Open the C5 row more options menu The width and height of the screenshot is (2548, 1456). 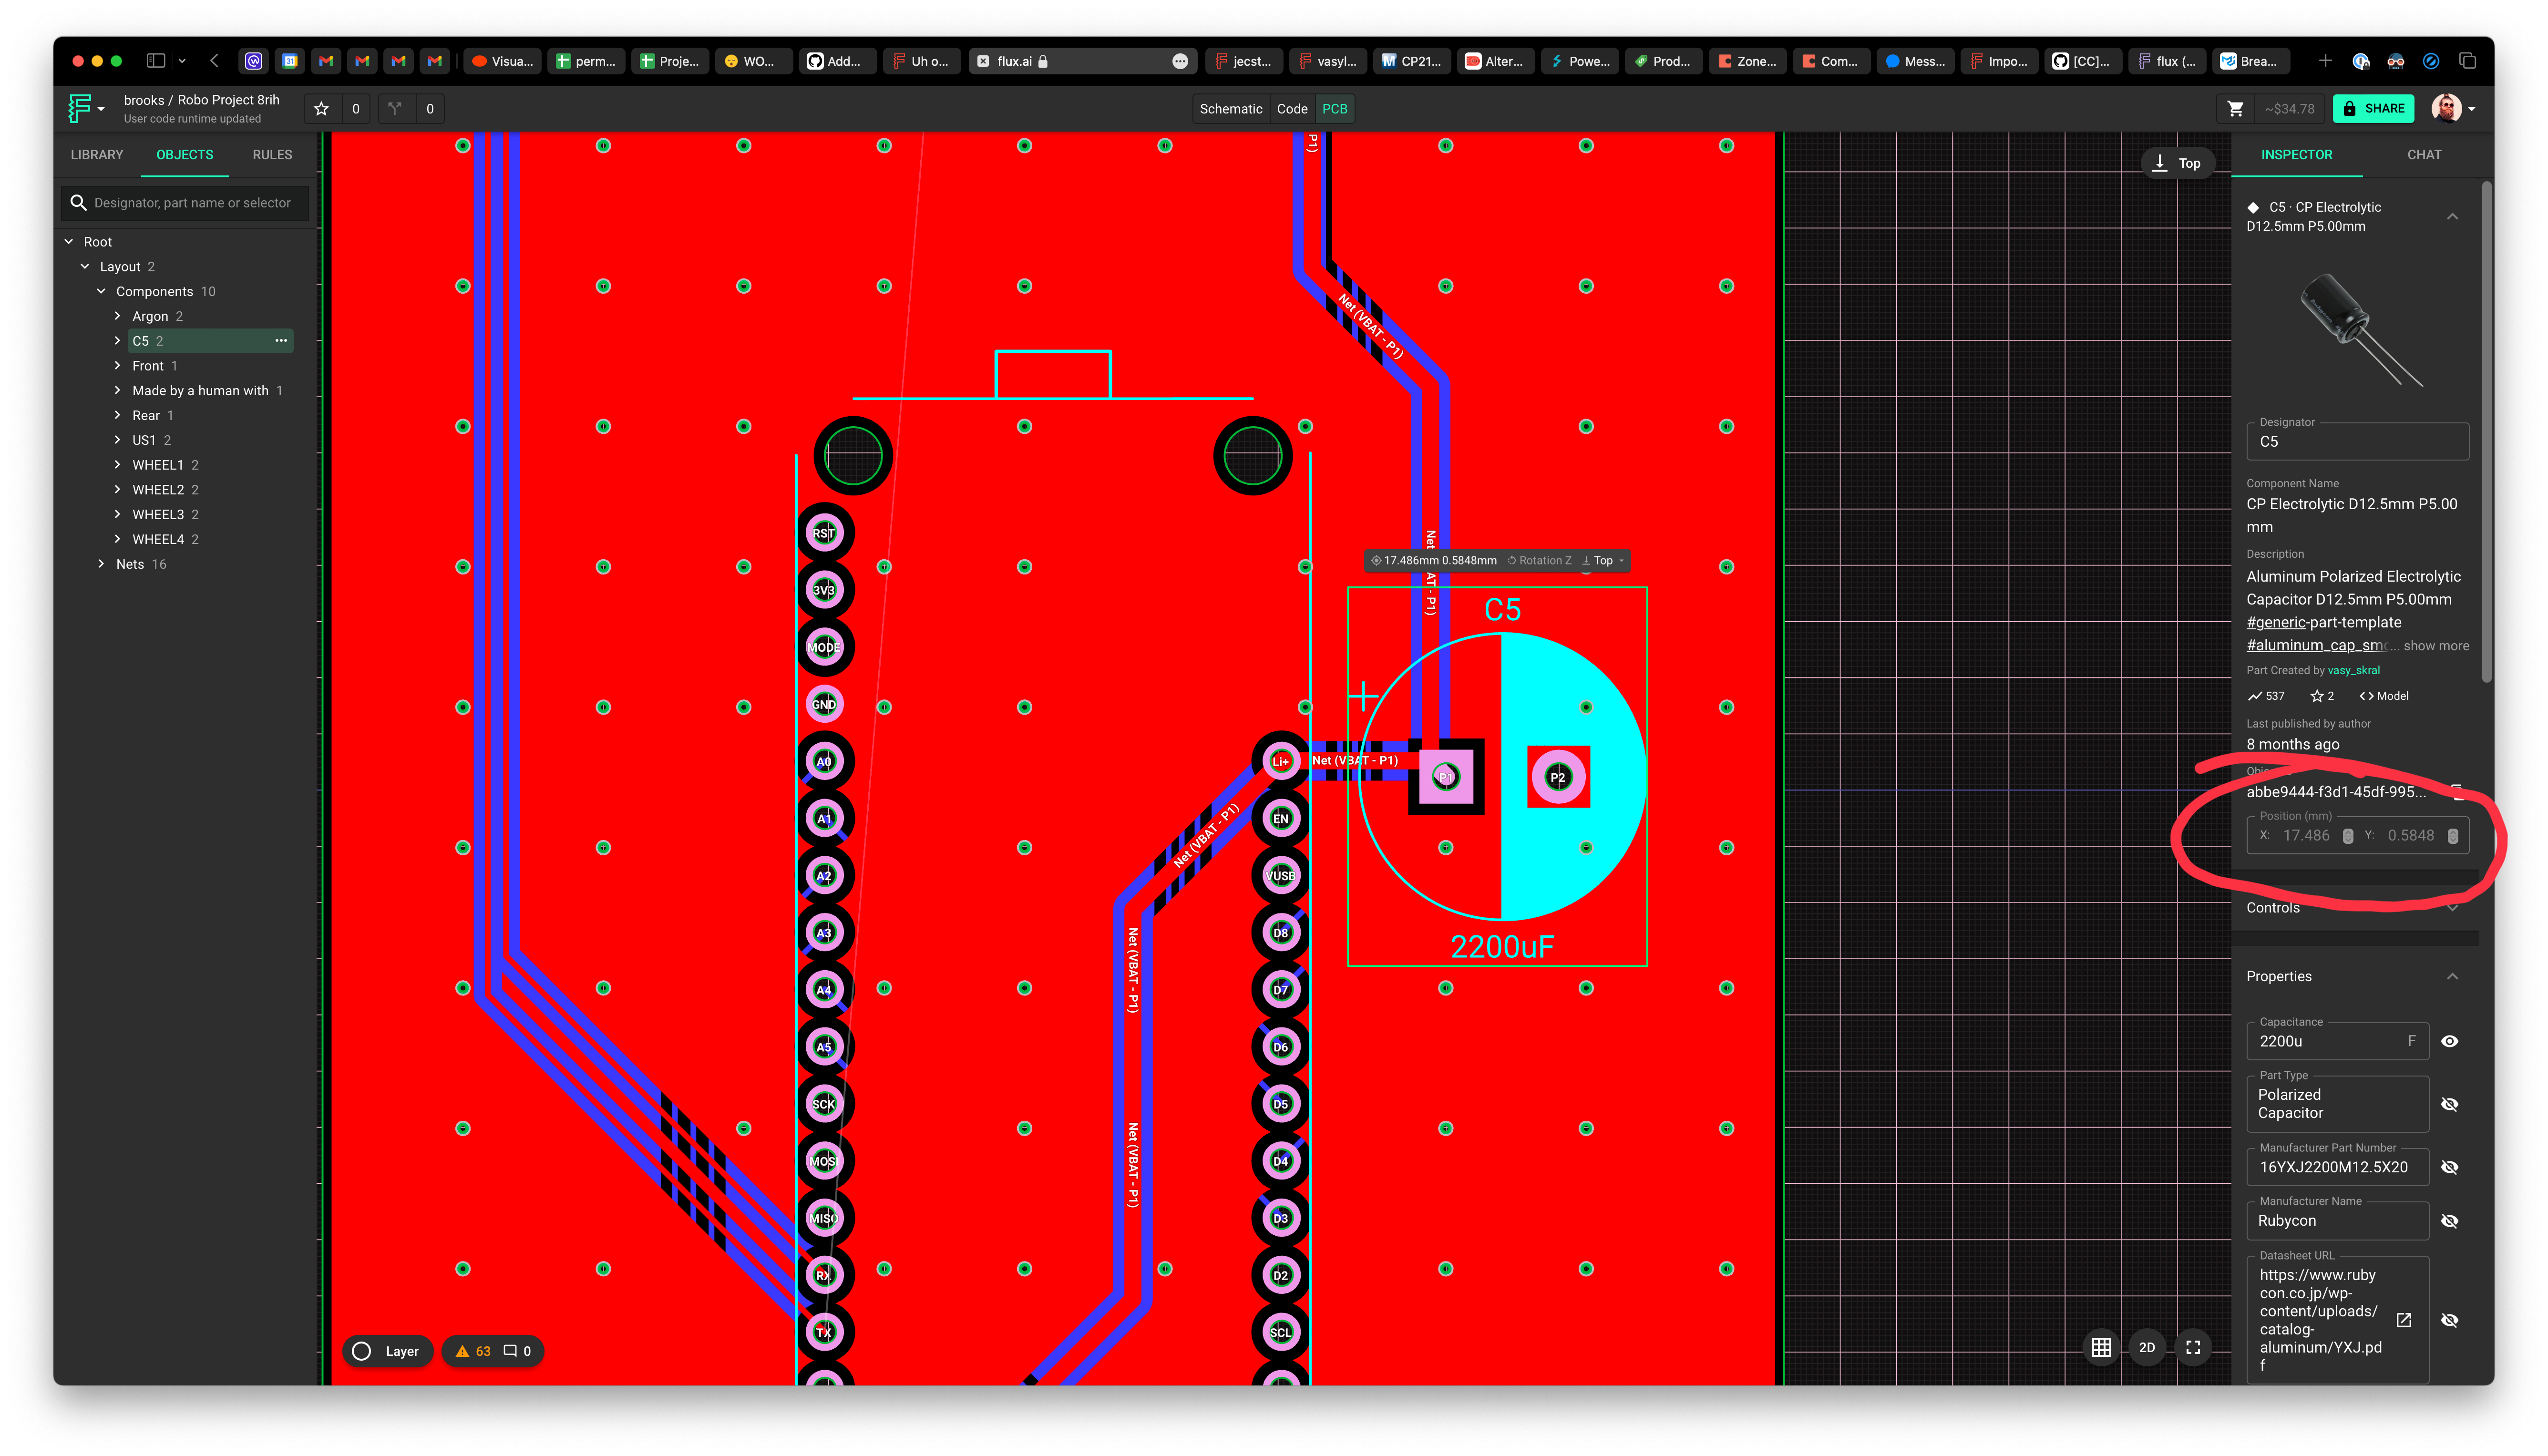tap(281, 341)
